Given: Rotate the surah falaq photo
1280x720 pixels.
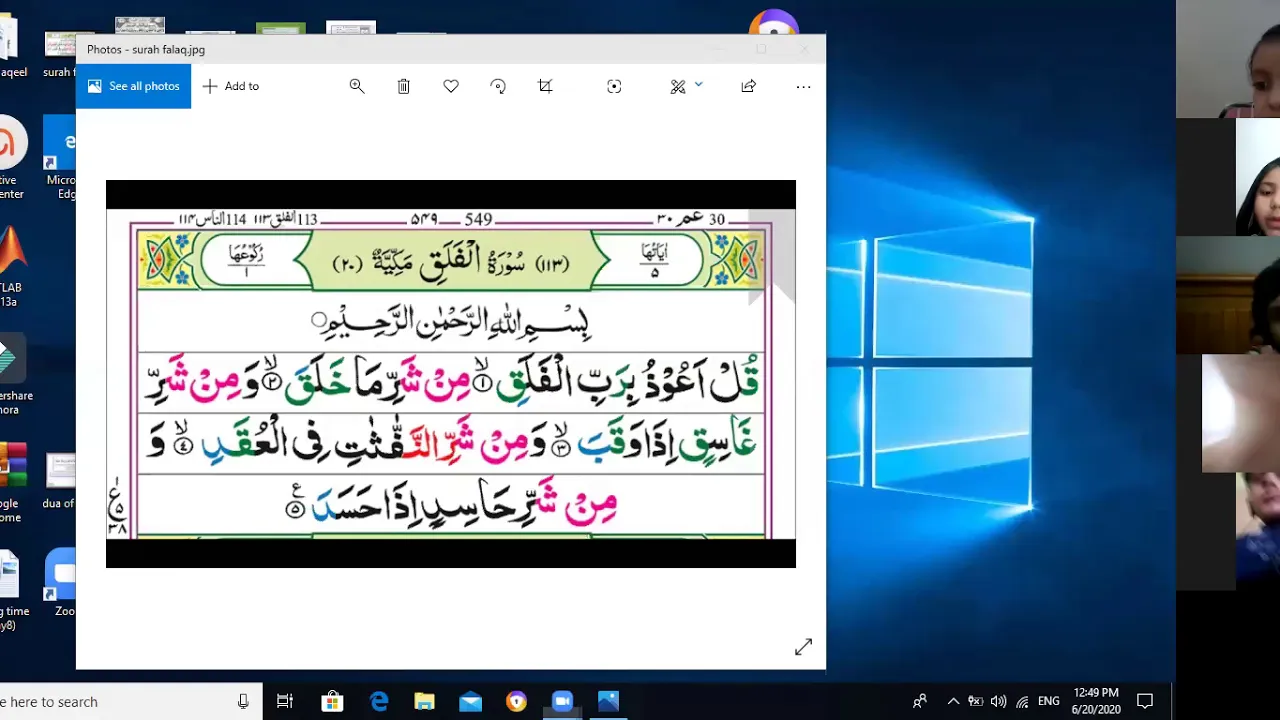Looking at the screenshot, I should pyautogui.click(x=498, y=86).
